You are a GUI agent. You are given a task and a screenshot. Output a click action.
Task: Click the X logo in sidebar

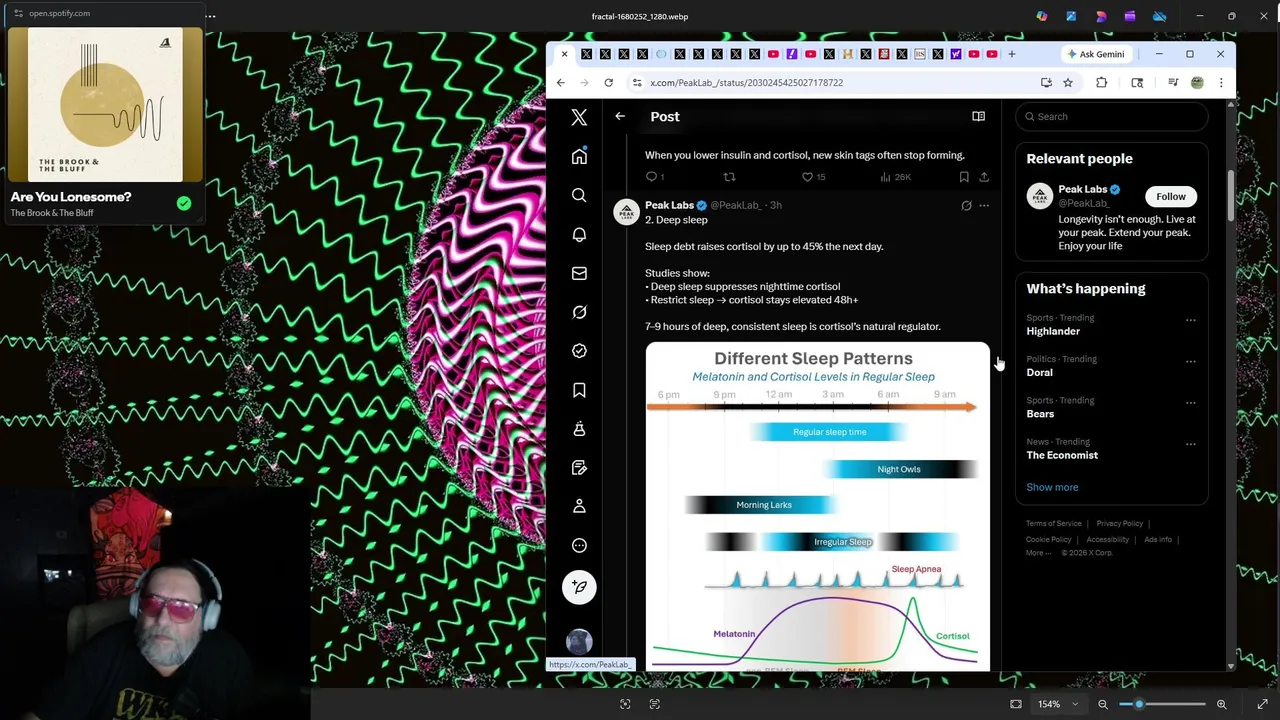point(579,117)
